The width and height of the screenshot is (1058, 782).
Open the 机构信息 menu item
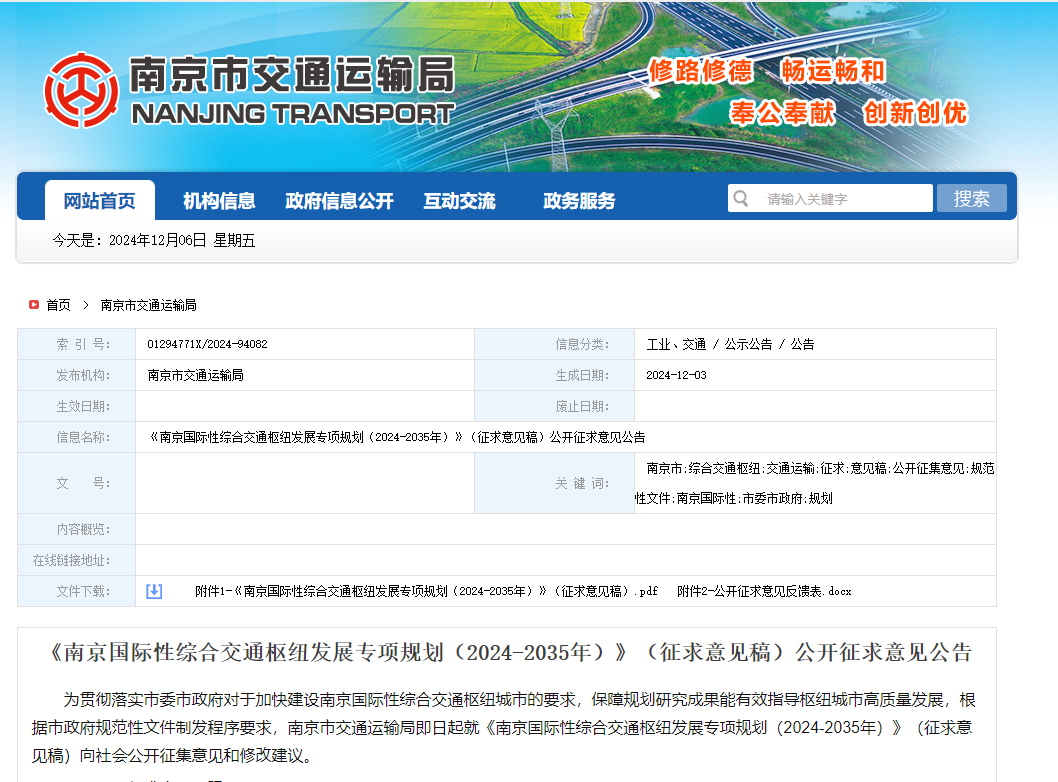219,201
